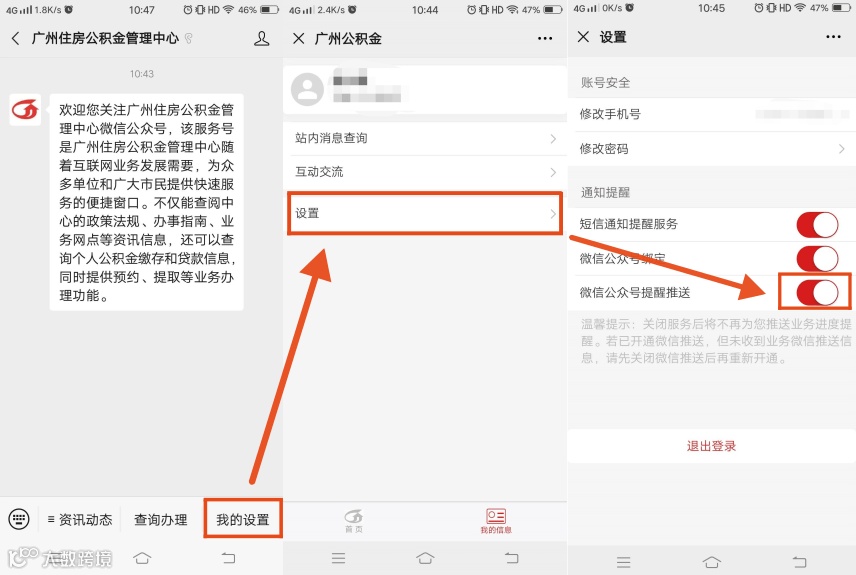Open 站内消息查询 row
856x575 pixels.
tap(425, 138)
